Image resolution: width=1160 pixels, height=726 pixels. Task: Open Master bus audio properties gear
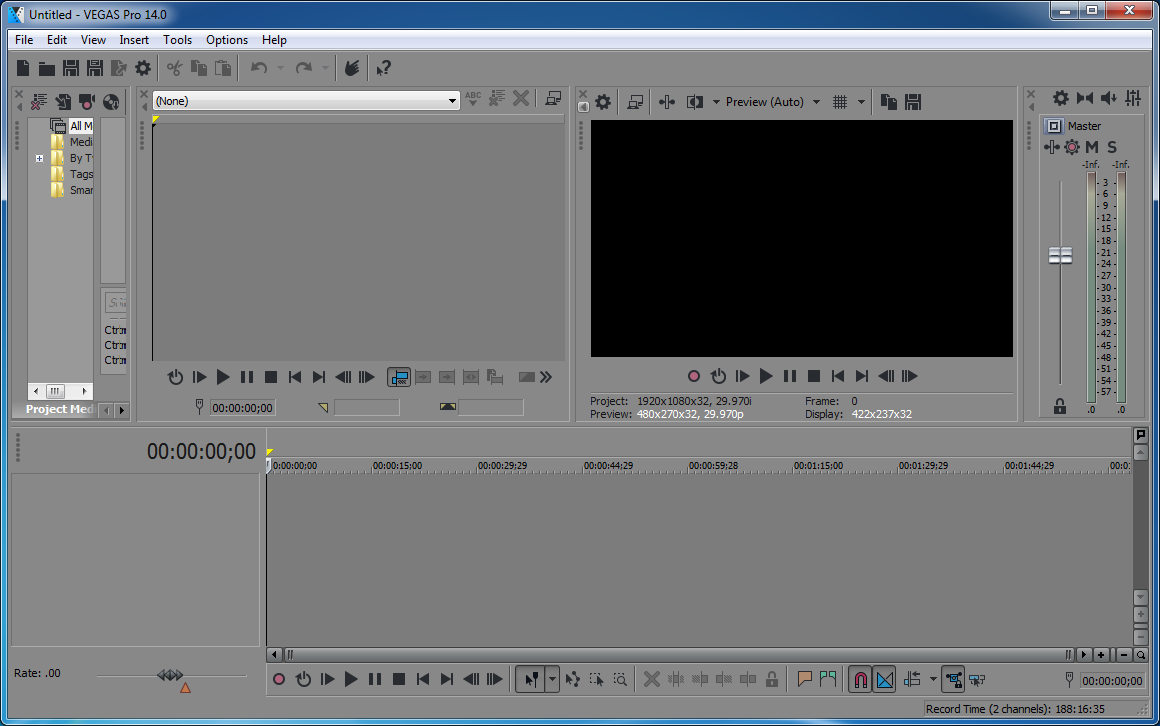tap(1061, 98)
